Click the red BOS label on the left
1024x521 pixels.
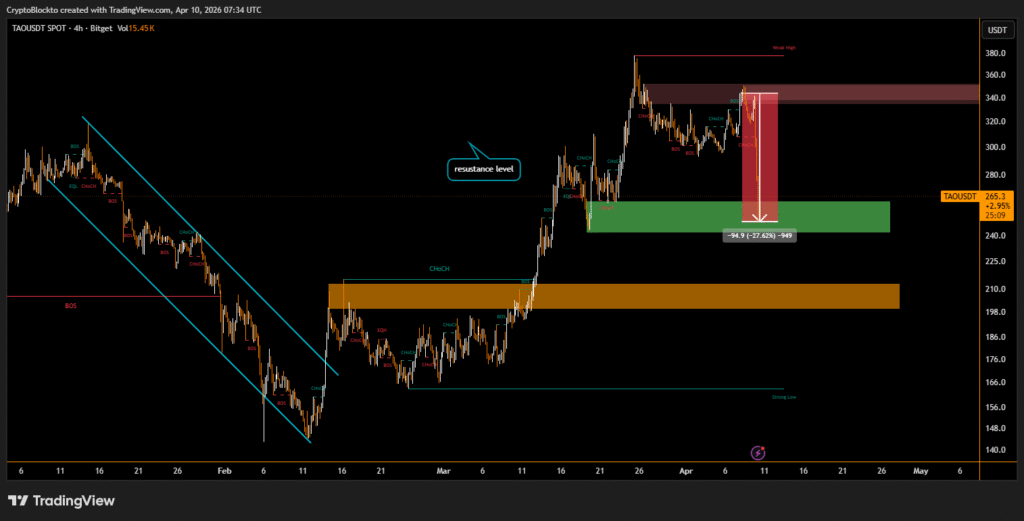click(x=70, y=306)
